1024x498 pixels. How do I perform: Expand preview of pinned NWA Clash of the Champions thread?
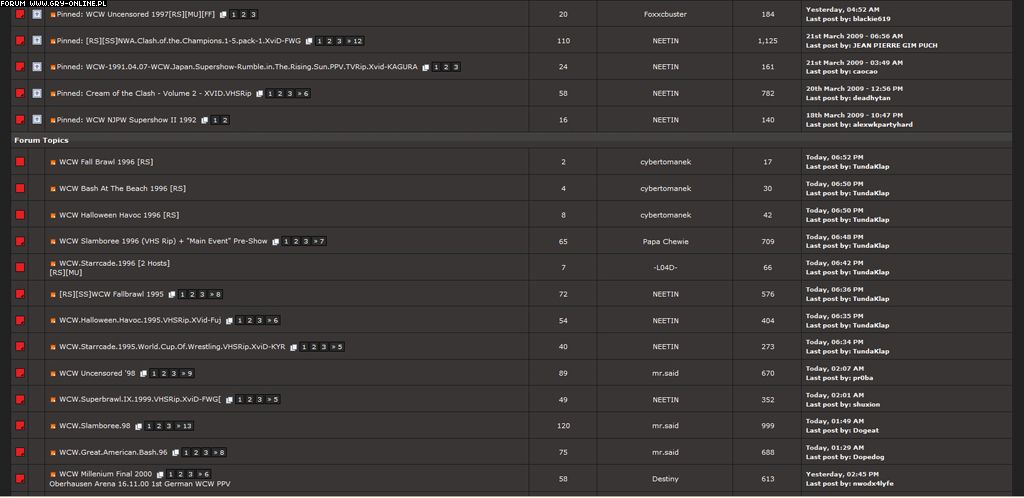(37, 41)
